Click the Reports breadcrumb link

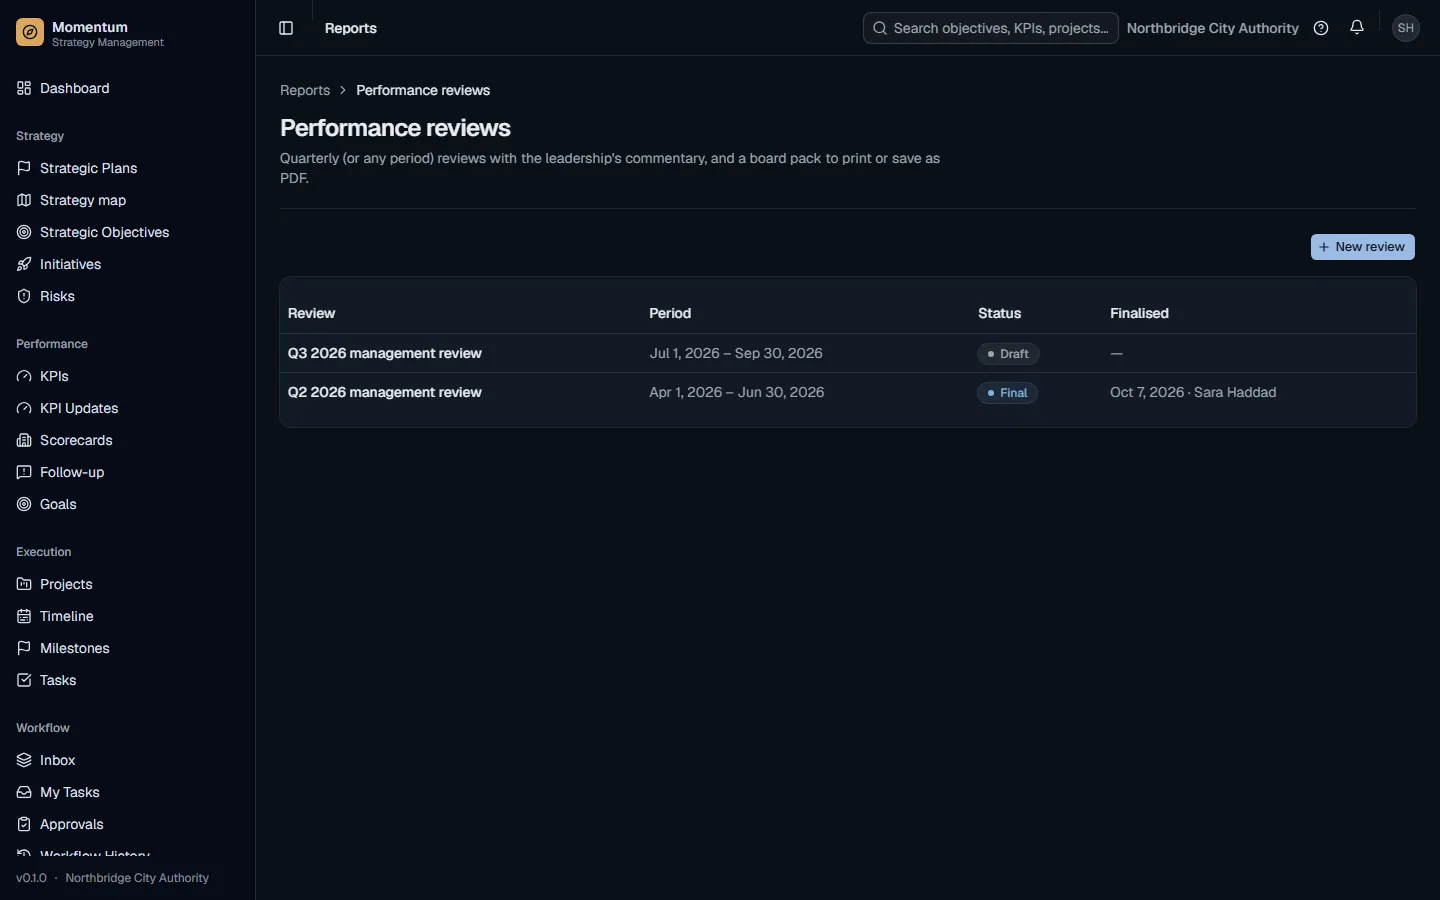click(305, 90)
